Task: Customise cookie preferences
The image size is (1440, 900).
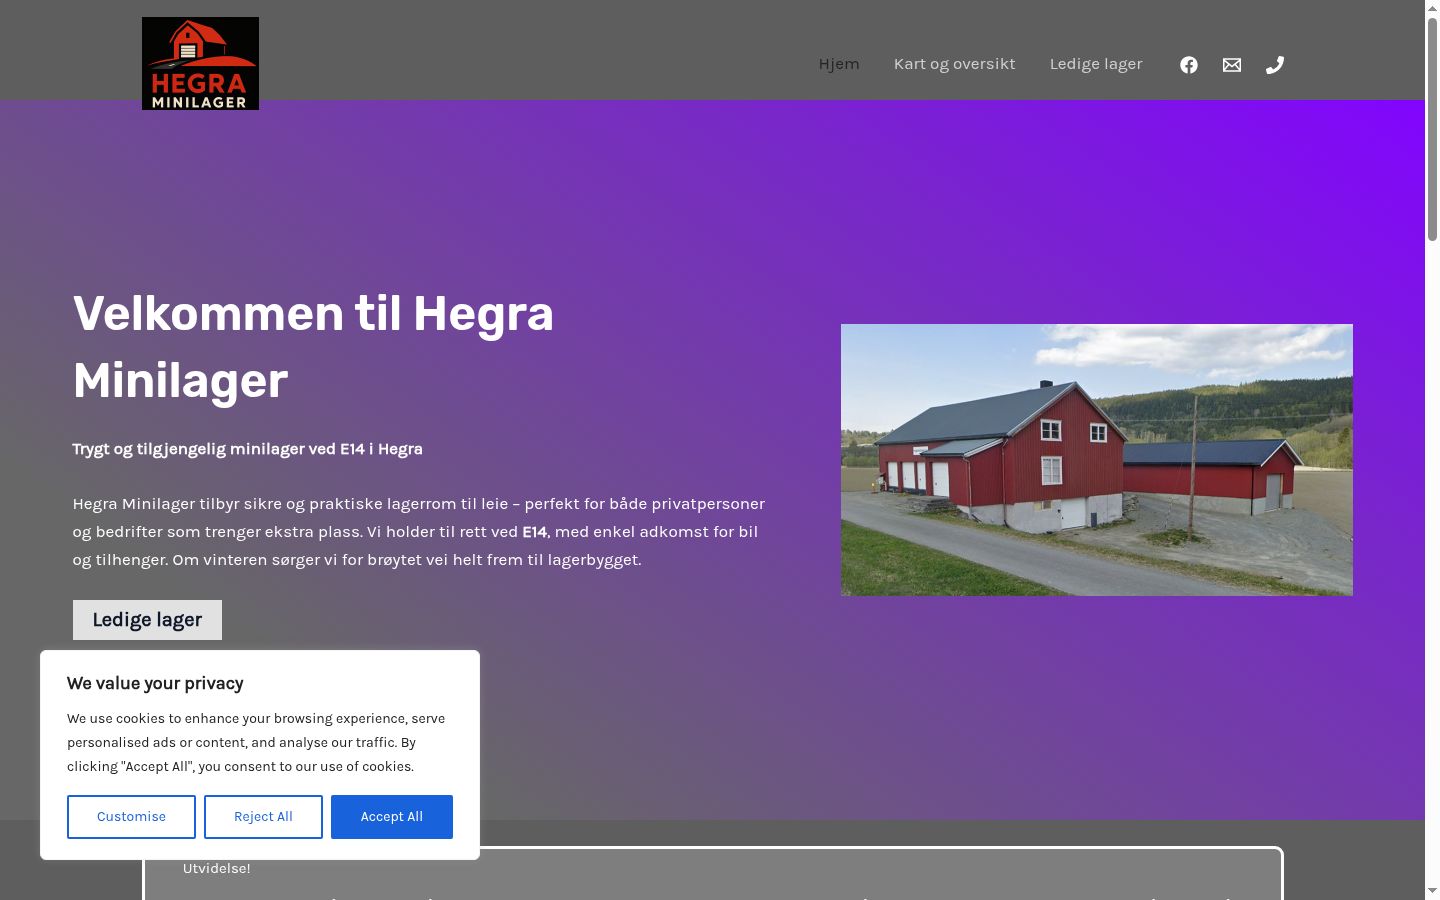Action: tap(131, 817)
